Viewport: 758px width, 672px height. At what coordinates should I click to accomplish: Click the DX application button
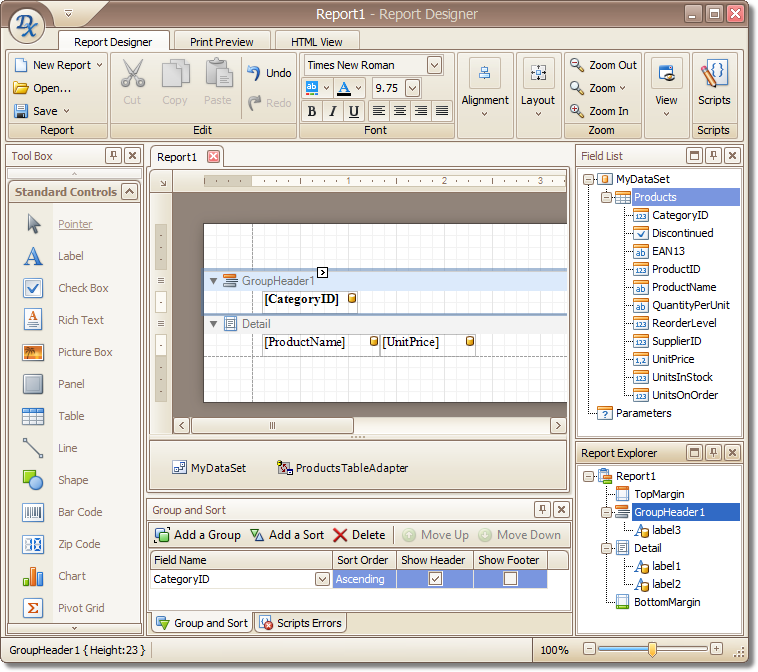27,25
